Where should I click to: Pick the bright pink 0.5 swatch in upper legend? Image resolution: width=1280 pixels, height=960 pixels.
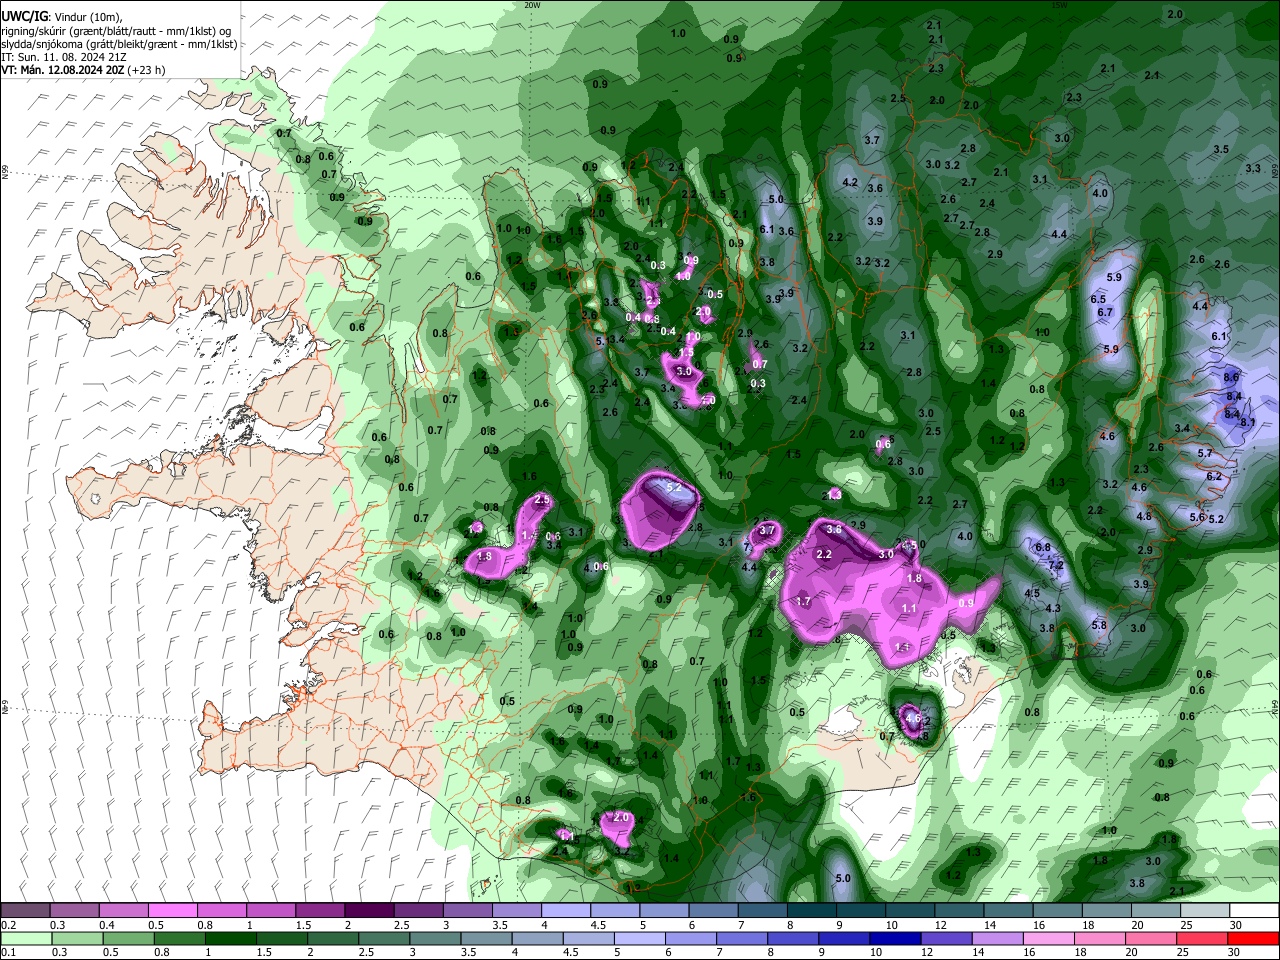[x=173, y=910]
